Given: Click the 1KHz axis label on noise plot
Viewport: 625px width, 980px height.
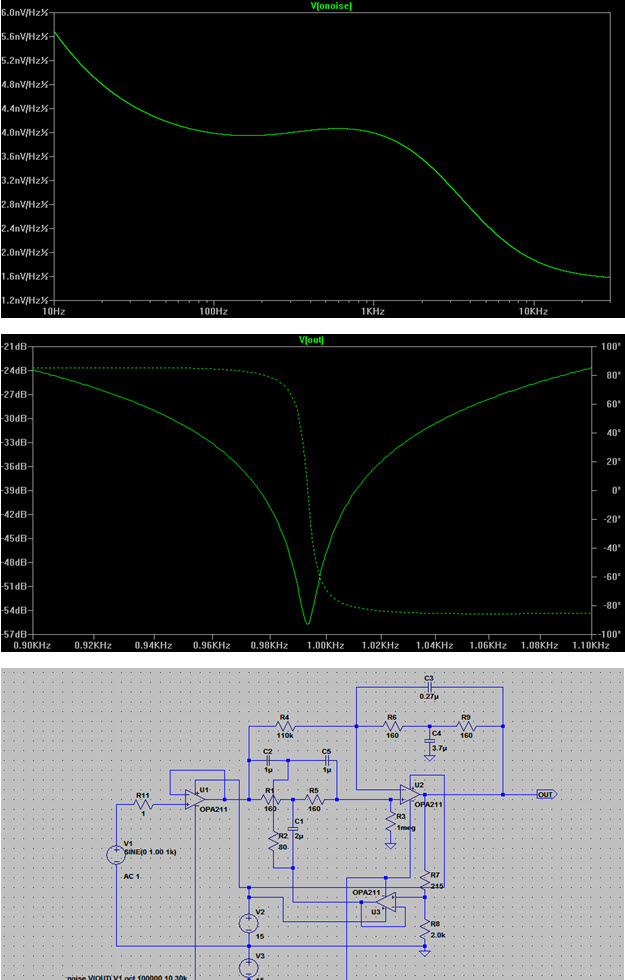Looking at the screenshot, I should (x=372, y=311).
